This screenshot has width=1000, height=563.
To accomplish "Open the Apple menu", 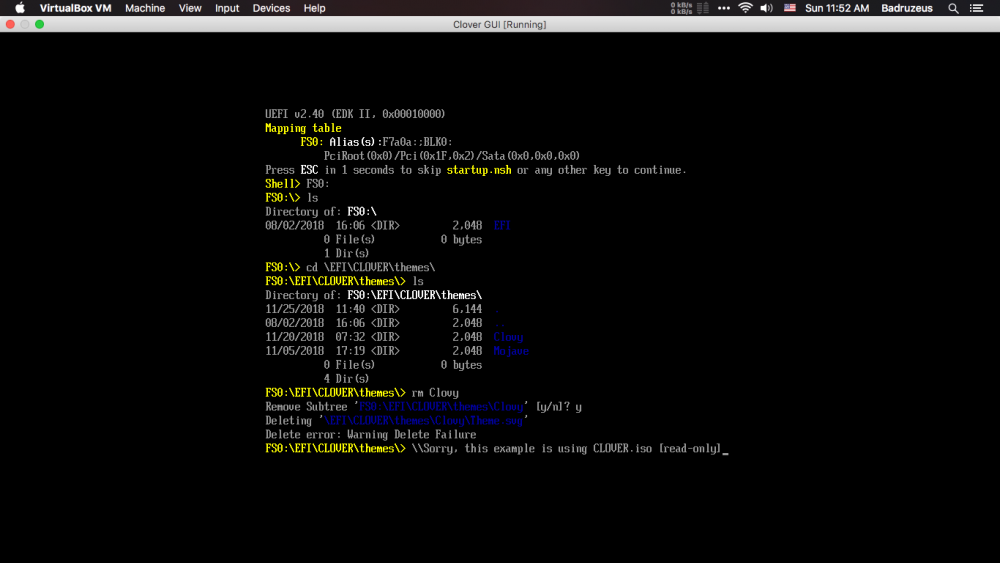I will [x=20, y=8].
